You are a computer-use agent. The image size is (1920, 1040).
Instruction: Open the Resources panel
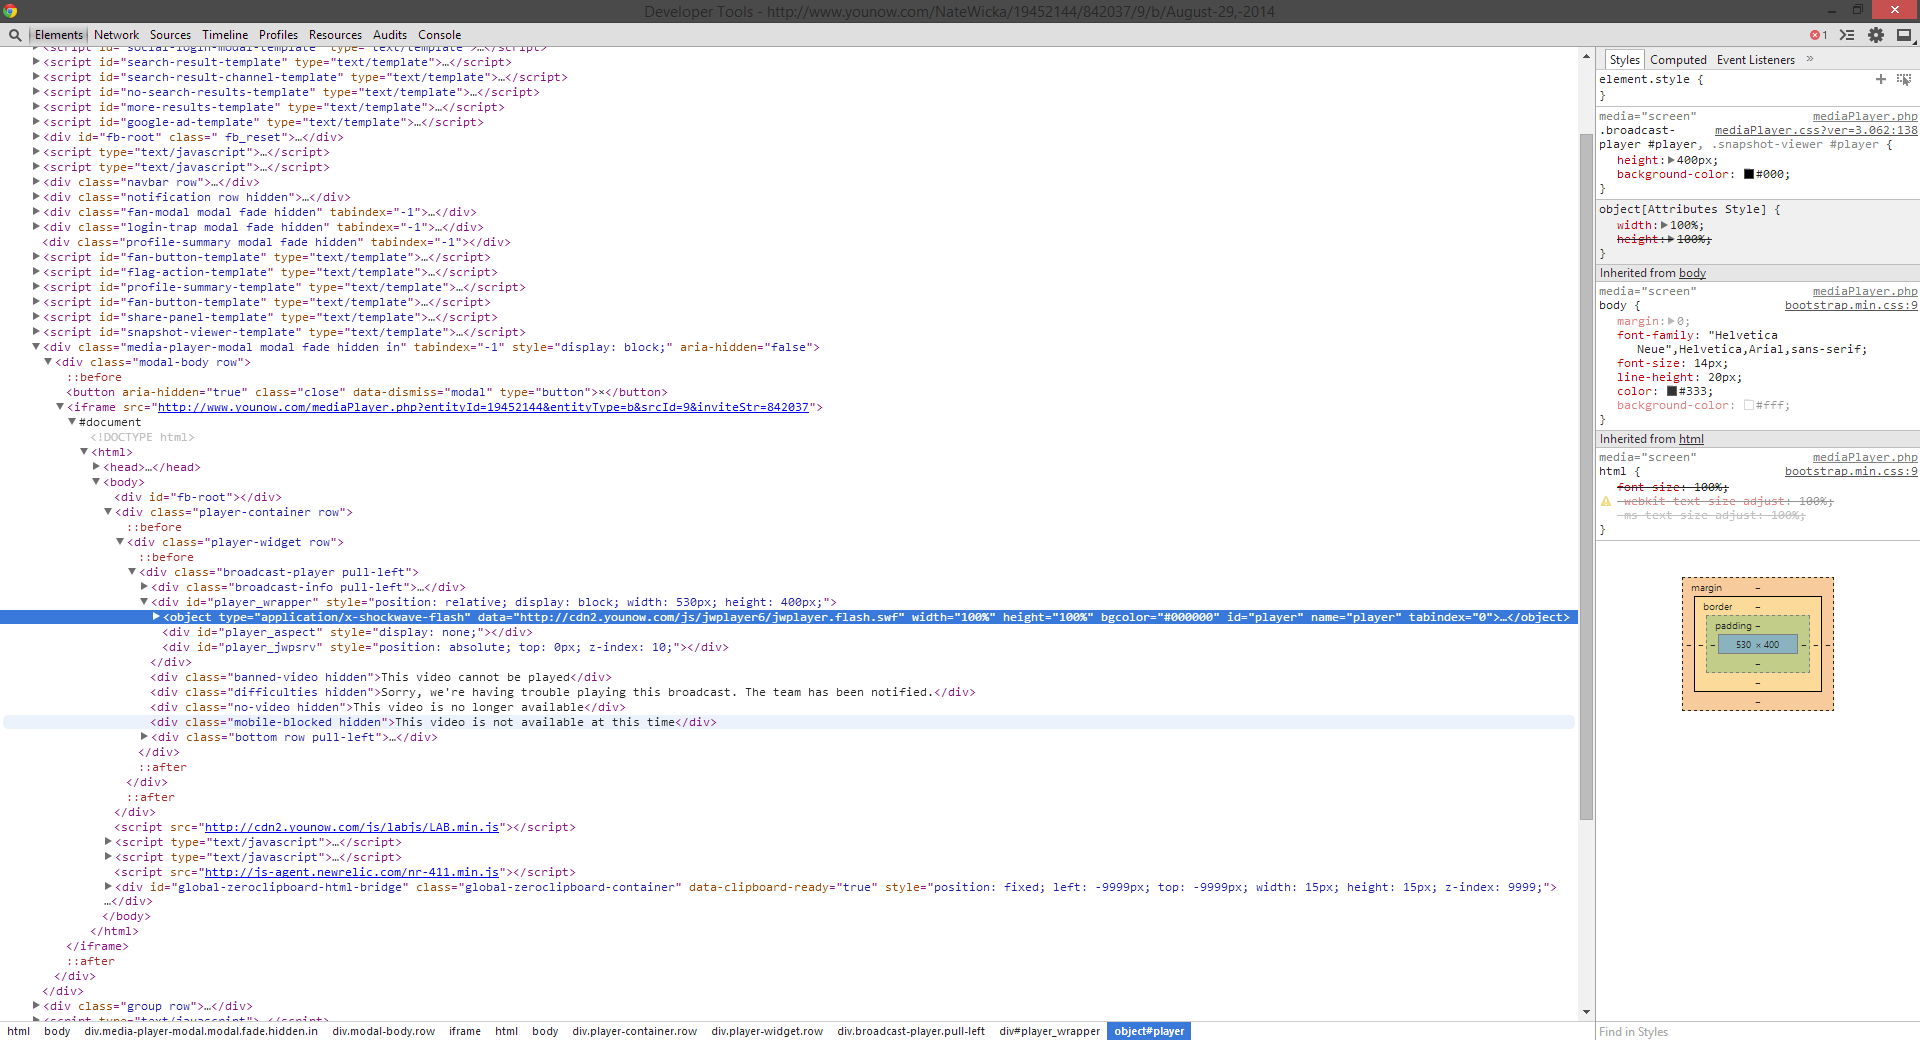(x=335, y=35)
